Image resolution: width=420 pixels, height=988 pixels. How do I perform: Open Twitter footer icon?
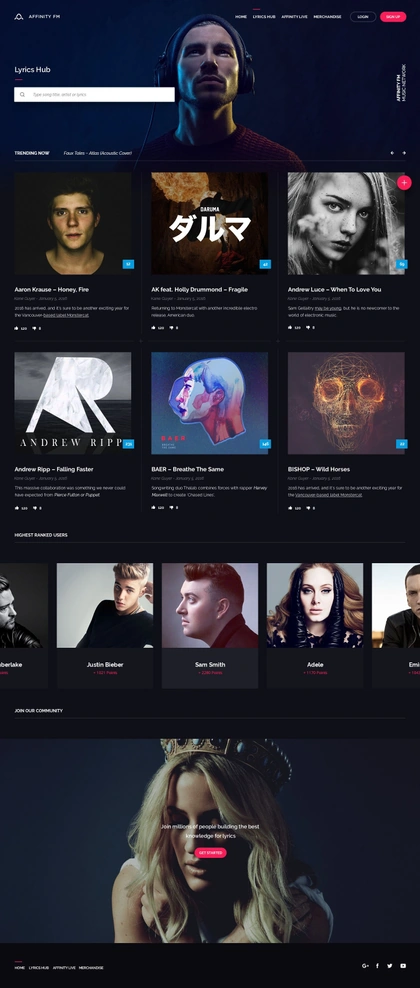[390, 966]
